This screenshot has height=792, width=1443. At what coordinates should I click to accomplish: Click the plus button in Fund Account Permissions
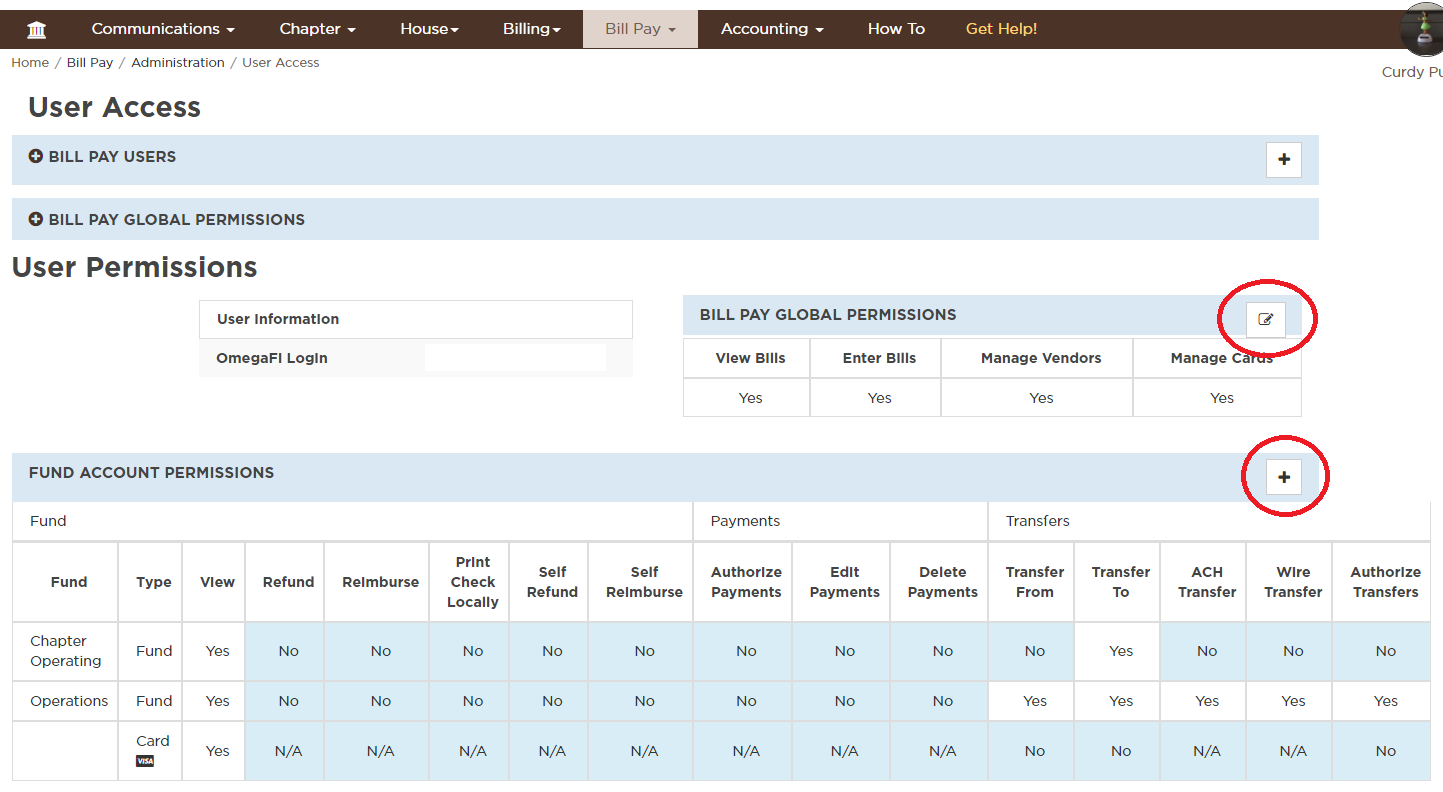tap(1284, 478)
